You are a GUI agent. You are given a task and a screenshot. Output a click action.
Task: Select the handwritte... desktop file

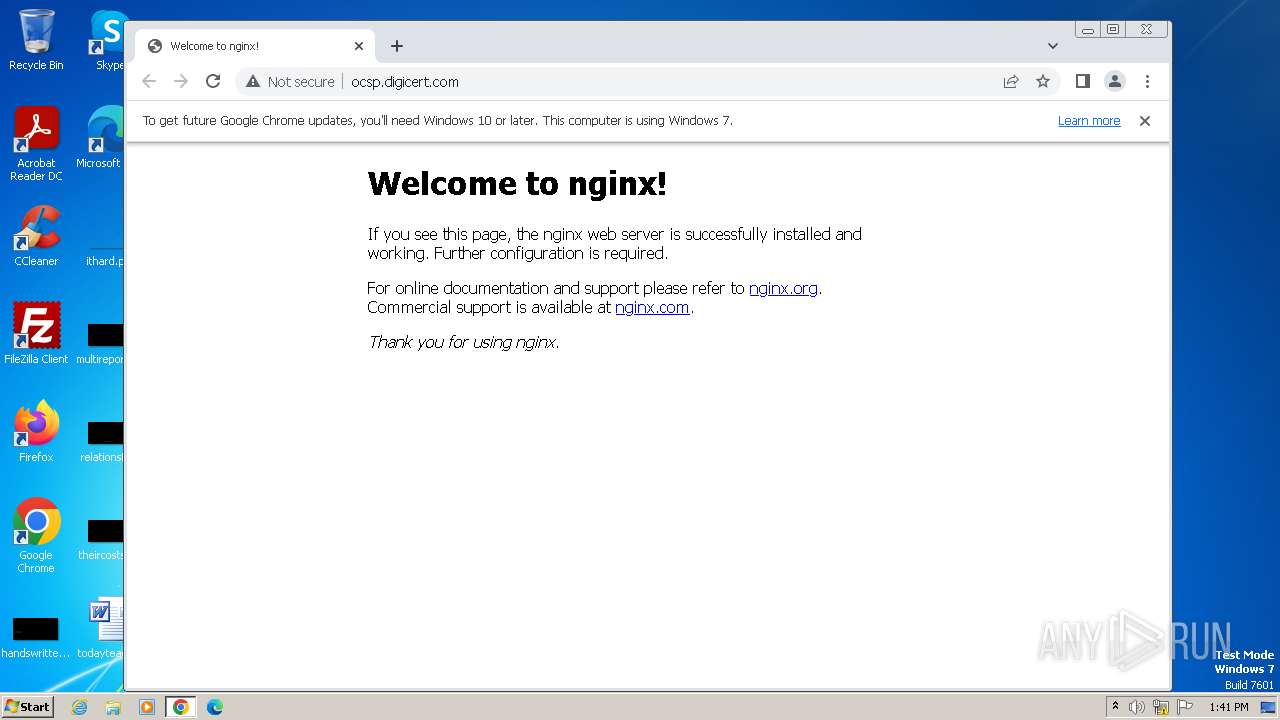(36, 636)
